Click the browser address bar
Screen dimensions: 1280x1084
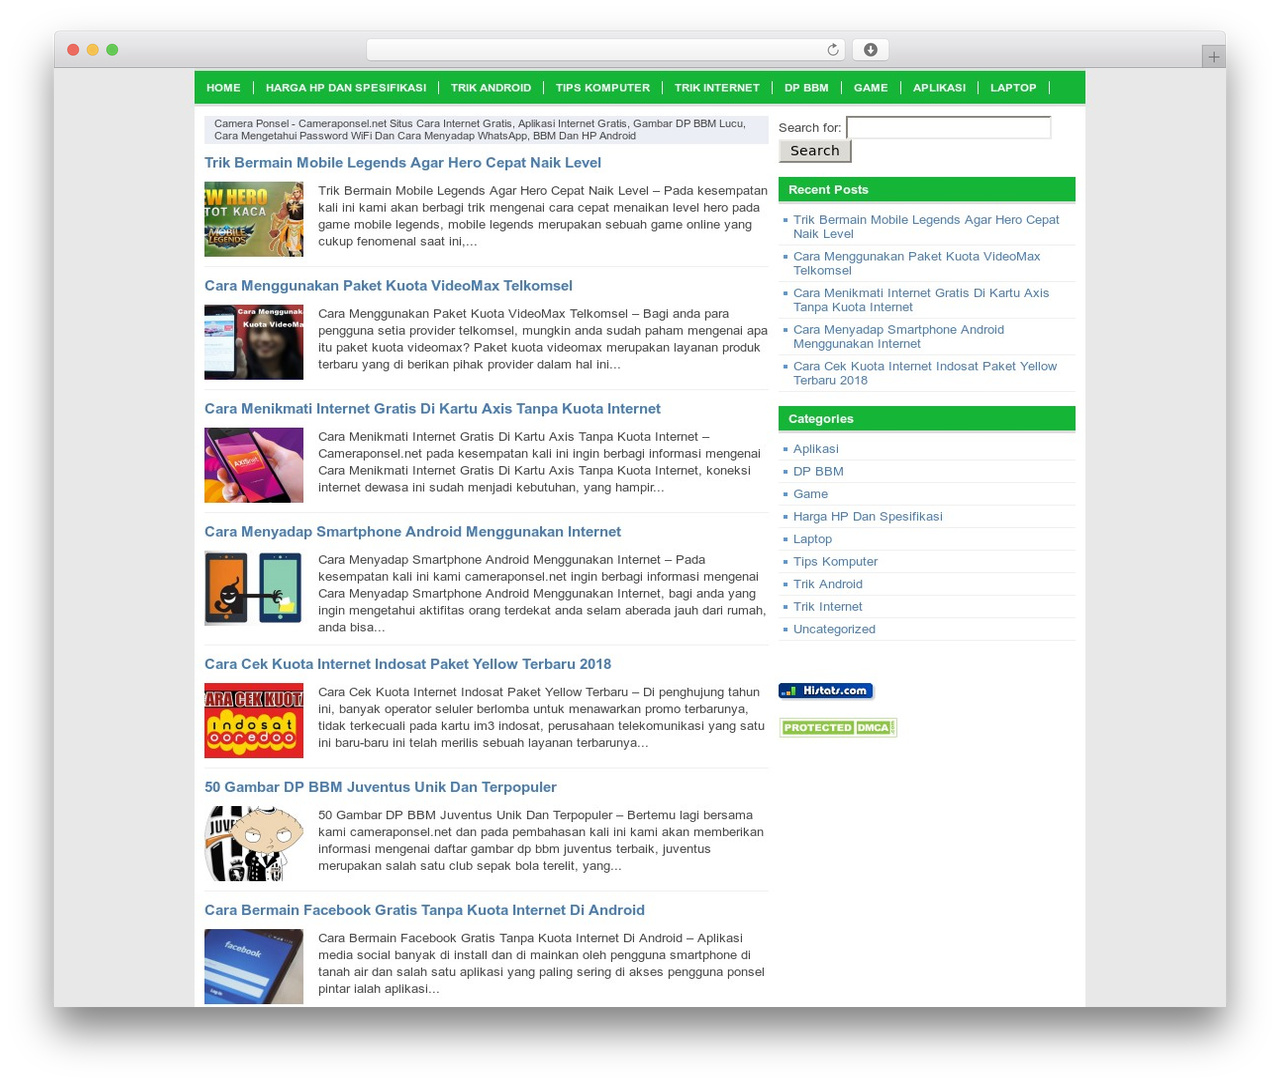point(606,50)
